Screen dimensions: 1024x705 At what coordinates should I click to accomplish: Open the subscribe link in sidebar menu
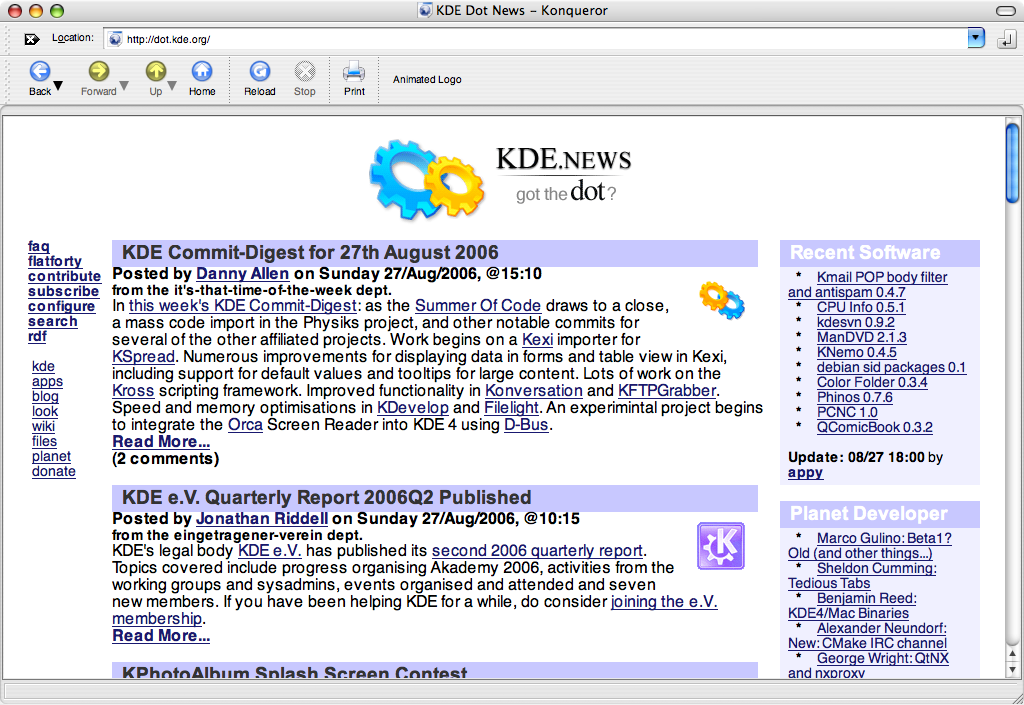63,291
